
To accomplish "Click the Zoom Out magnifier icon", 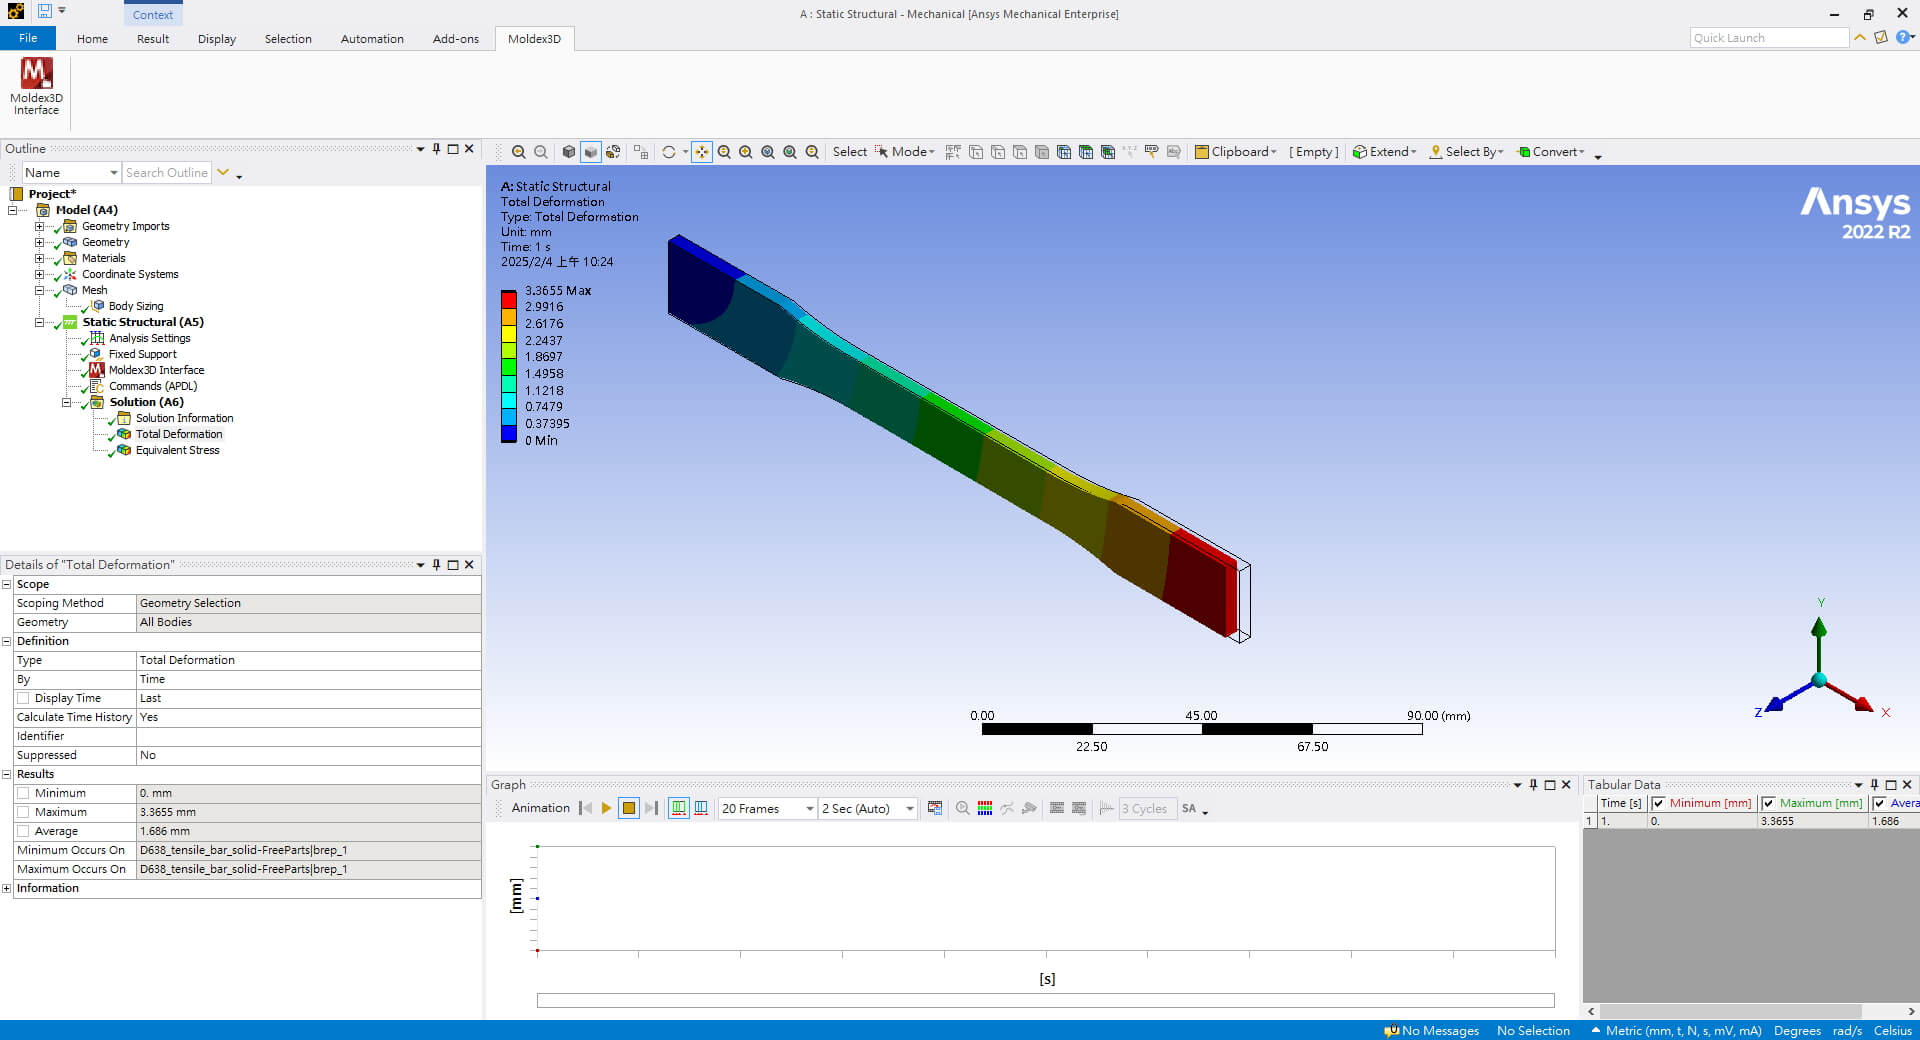I will pos(724,152).
